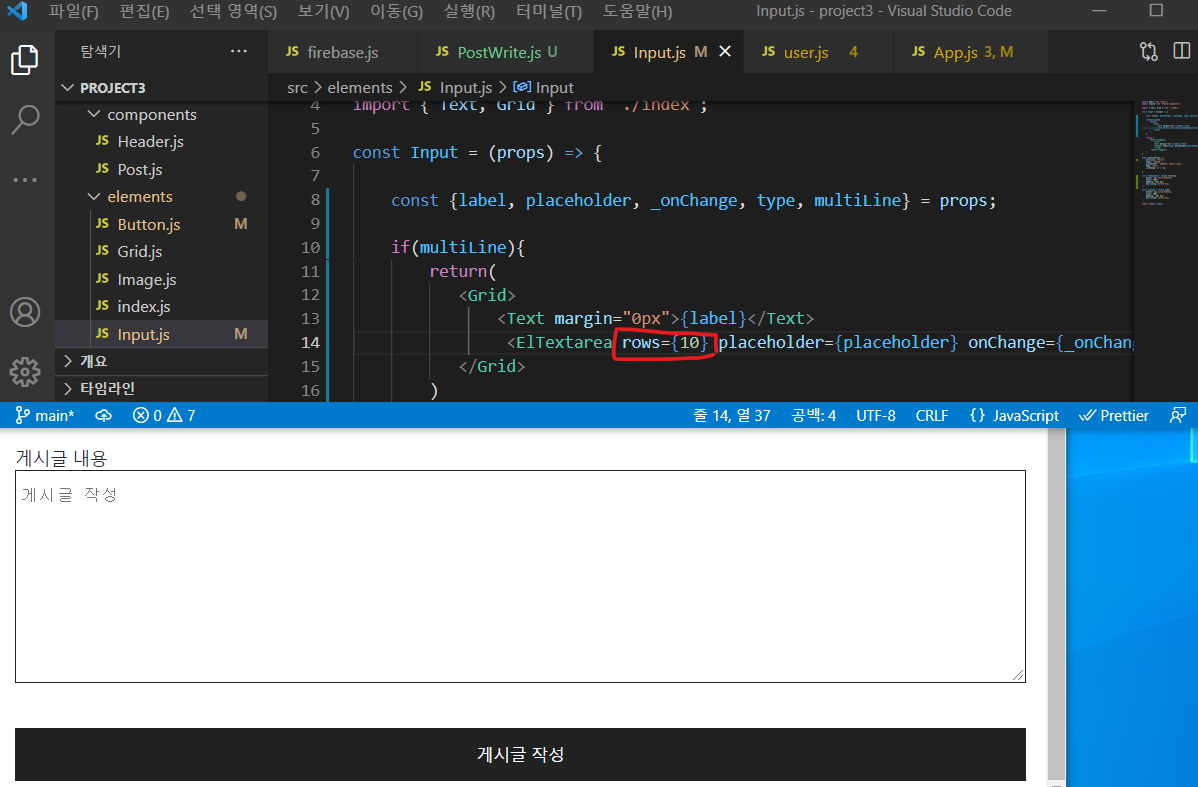1198x787 pixels.
Task: Select encoding UTF-8 in status bar
Action: (x=876, y=416)
